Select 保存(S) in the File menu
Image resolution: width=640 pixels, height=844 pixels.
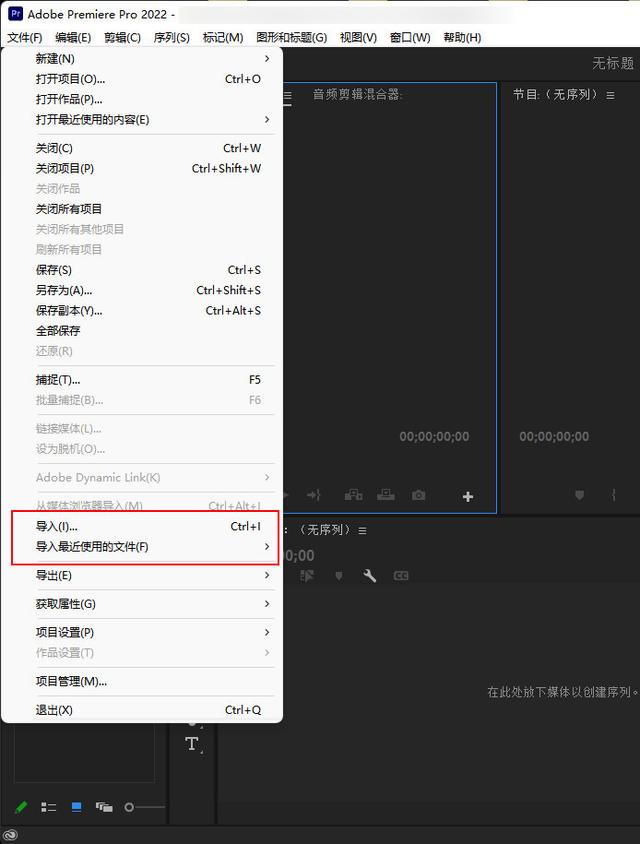coord(142,270)
